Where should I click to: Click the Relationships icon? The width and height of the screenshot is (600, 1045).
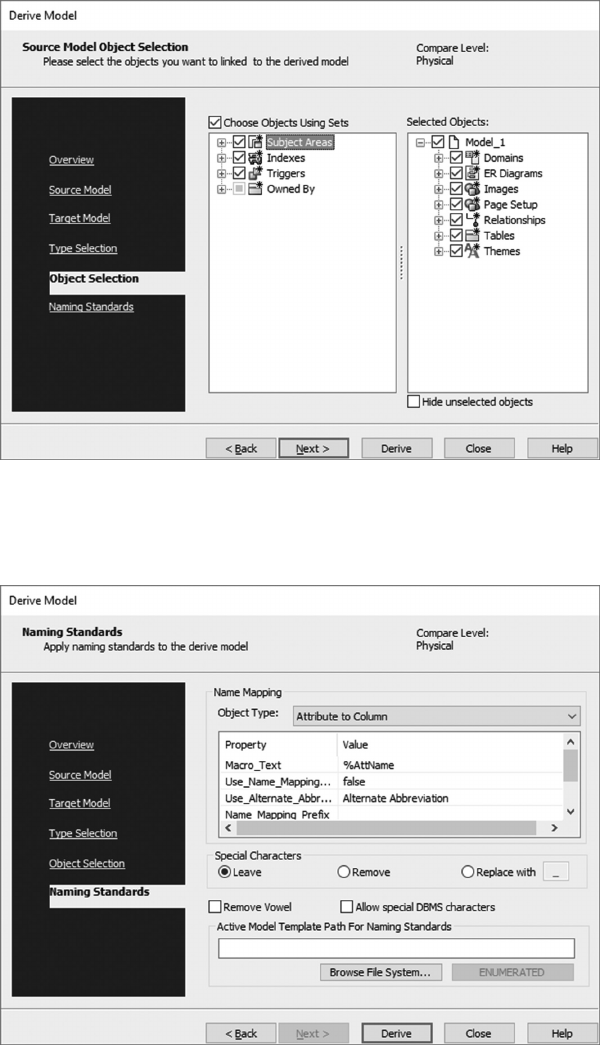coord(472,220)
